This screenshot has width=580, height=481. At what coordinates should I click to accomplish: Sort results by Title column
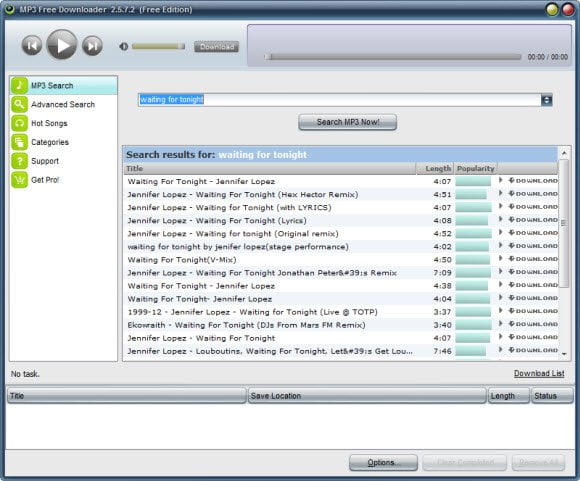(x=269, y=168)
